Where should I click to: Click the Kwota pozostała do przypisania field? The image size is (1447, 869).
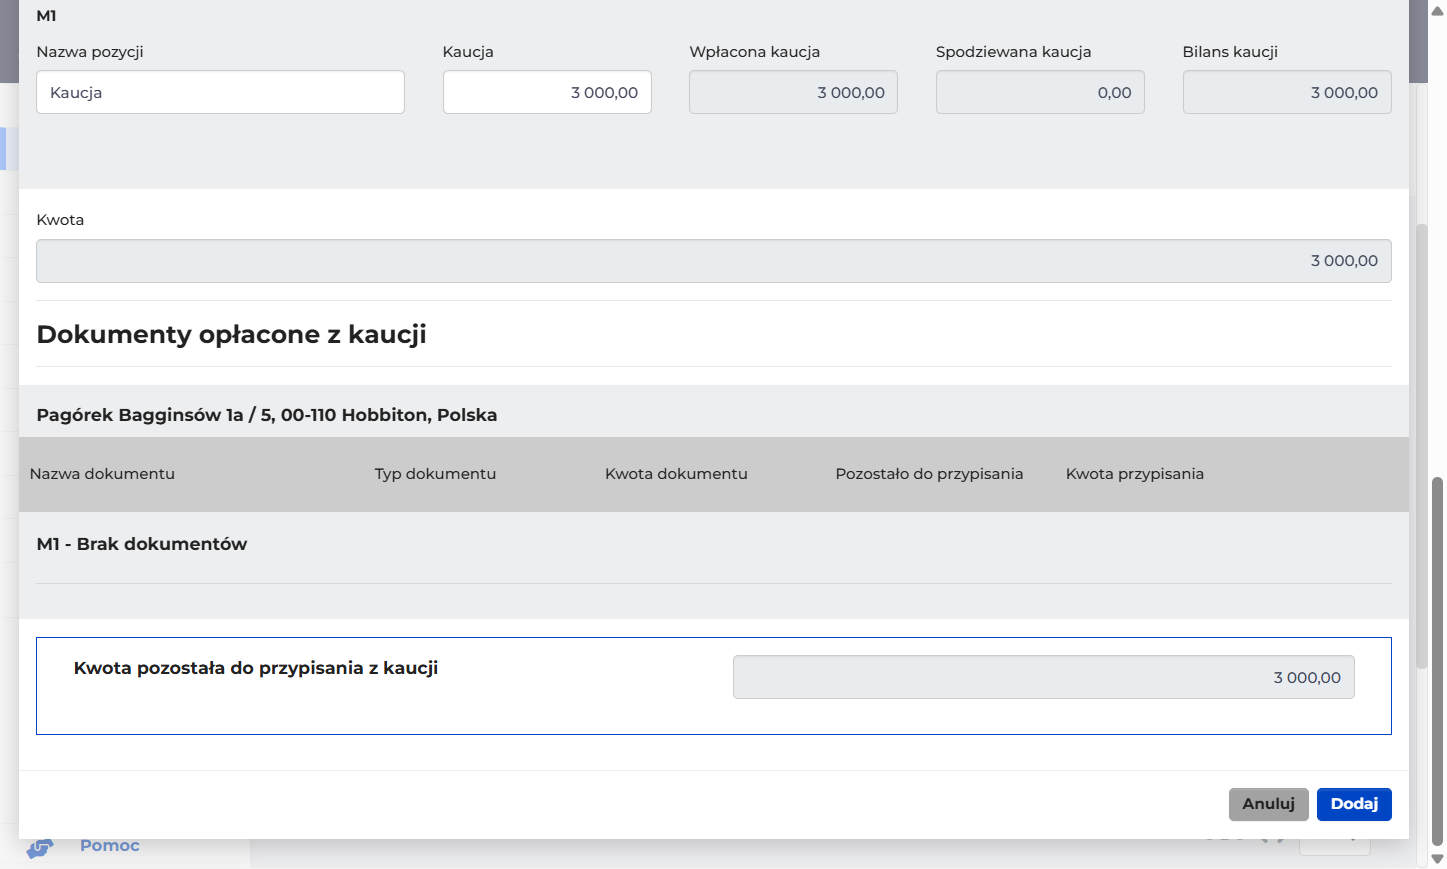1044,677
